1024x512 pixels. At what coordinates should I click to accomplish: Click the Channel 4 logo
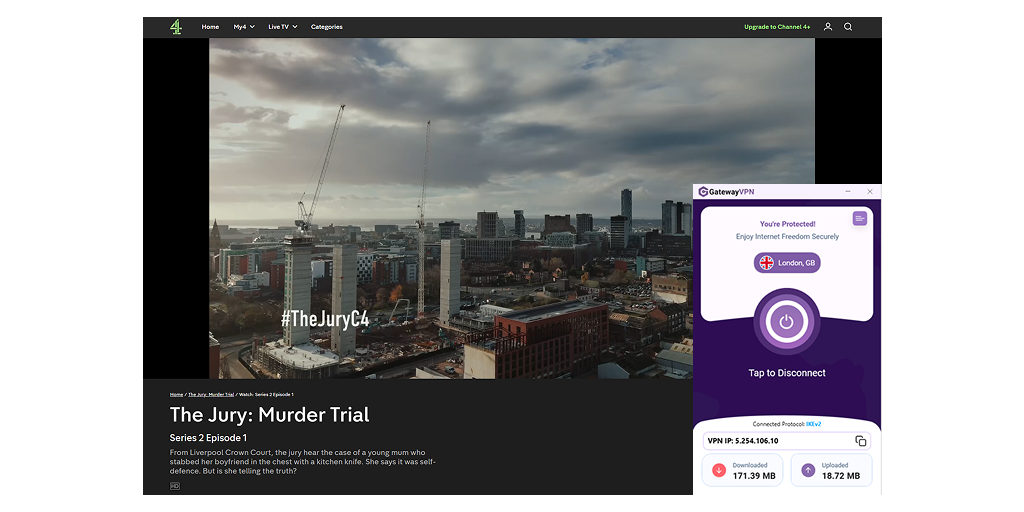point(176,27)
